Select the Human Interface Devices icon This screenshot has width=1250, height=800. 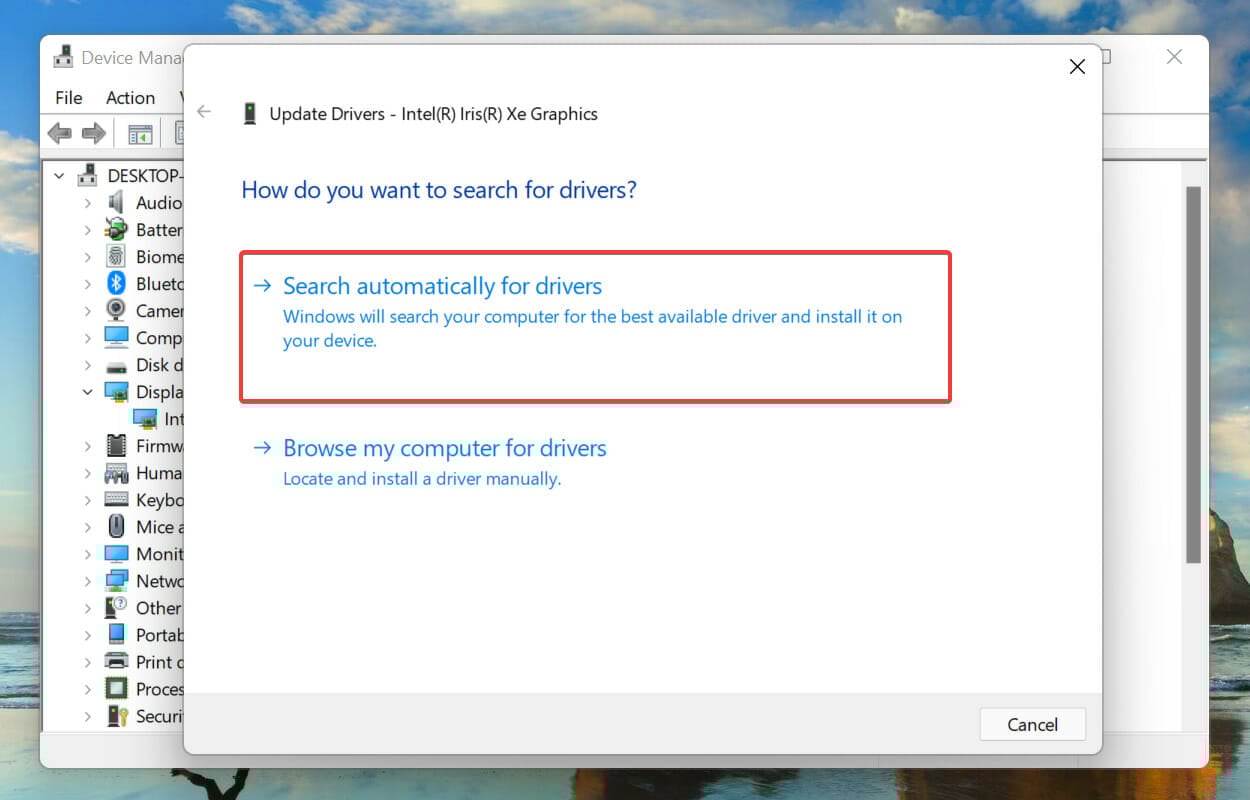click(117, 473)
